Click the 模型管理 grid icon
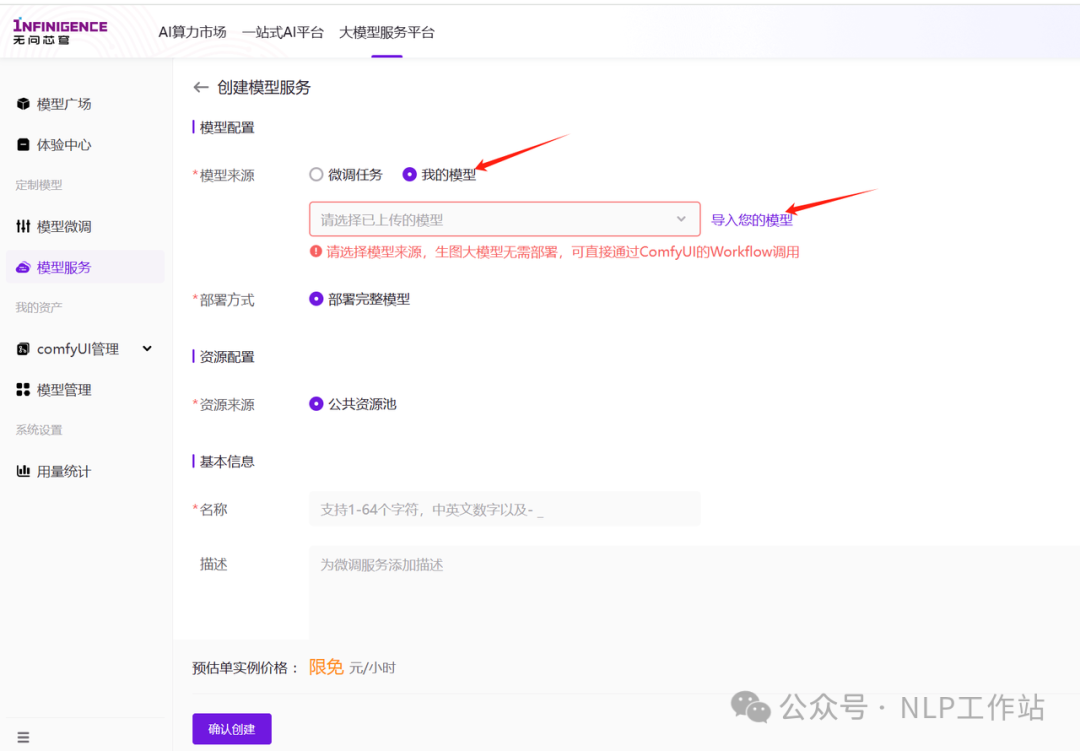This screenshot has height=751, width=1080. [23, 390]
